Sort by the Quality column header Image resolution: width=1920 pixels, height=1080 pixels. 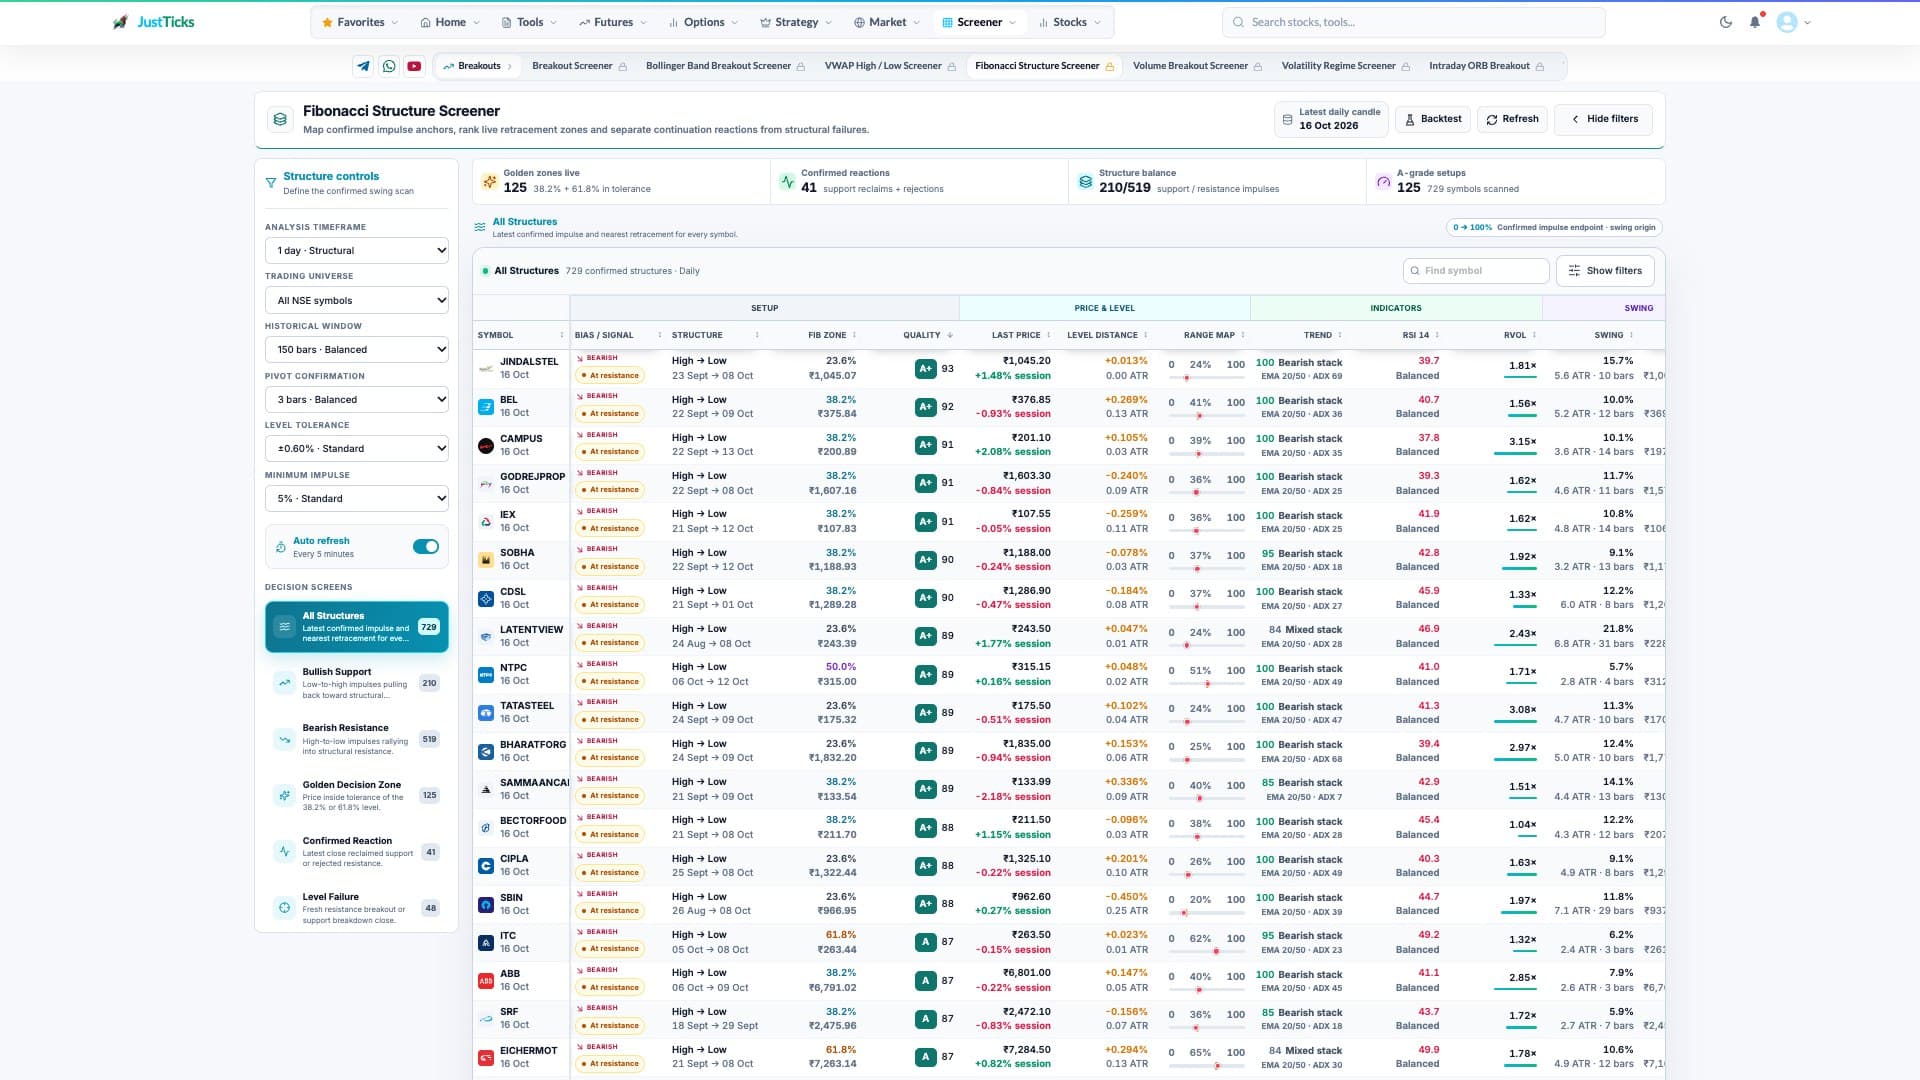click(x=927, y=335)
